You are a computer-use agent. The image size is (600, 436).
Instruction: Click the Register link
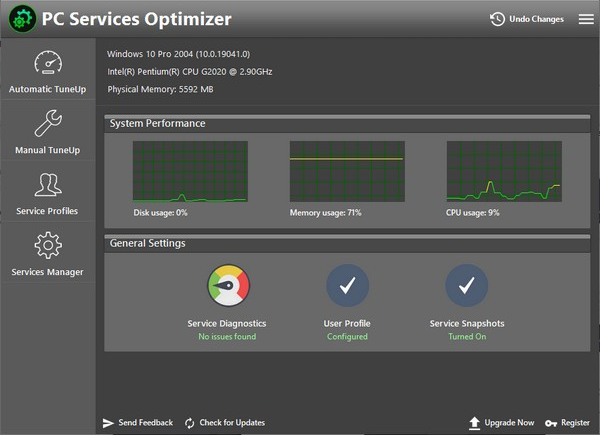click(575, 423)
